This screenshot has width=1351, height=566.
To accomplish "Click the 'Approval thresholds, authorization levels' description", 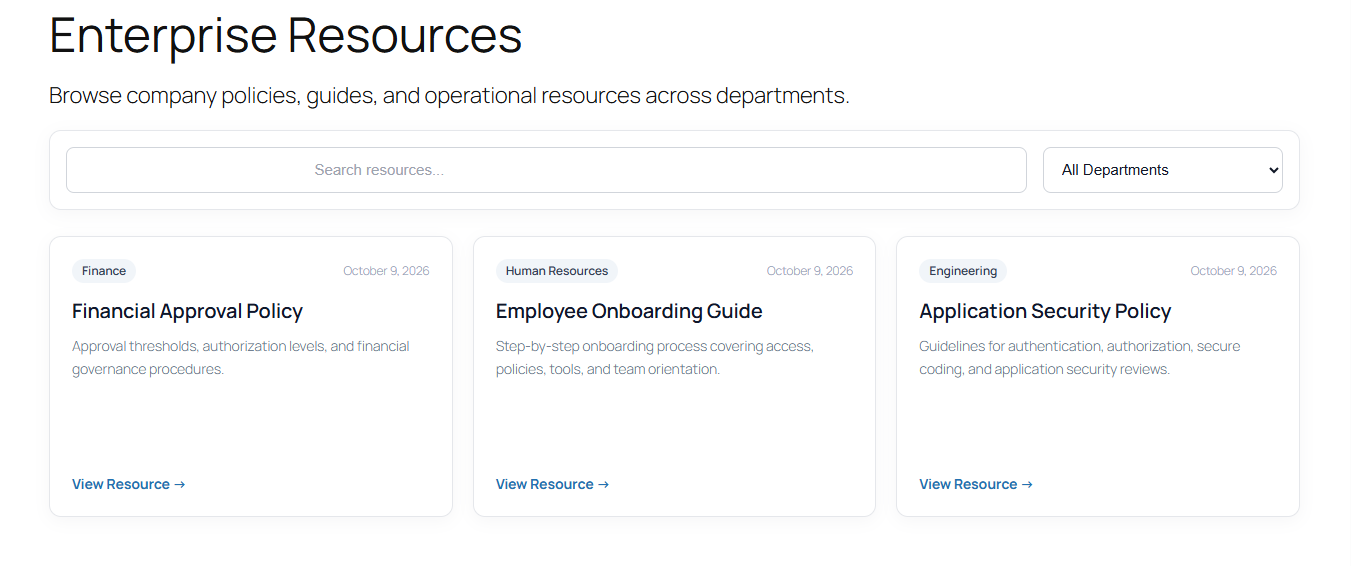I will (241, 358).
